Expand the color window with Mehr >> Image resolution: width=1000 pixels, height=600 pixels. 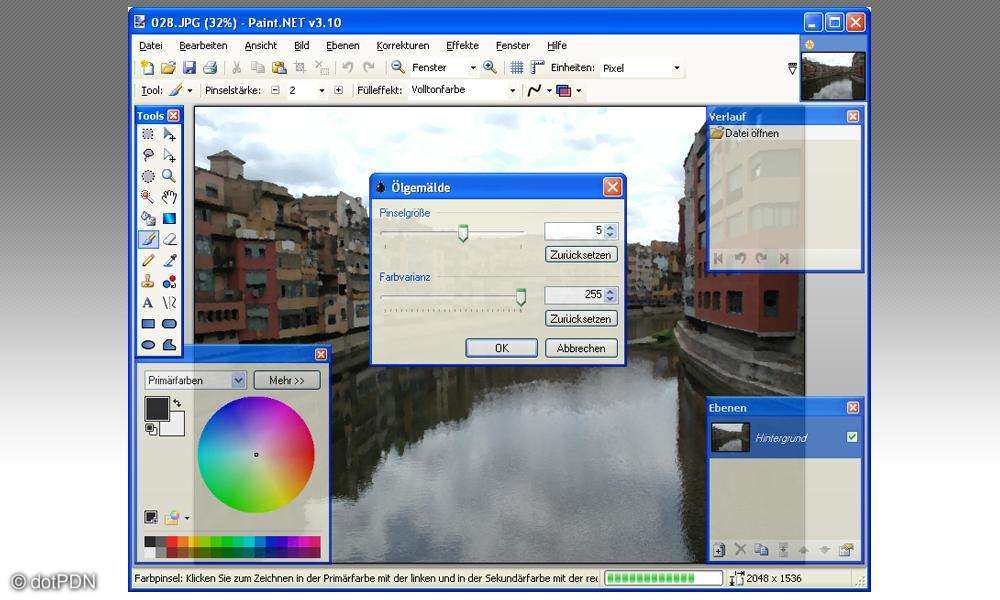click(287, 380)
